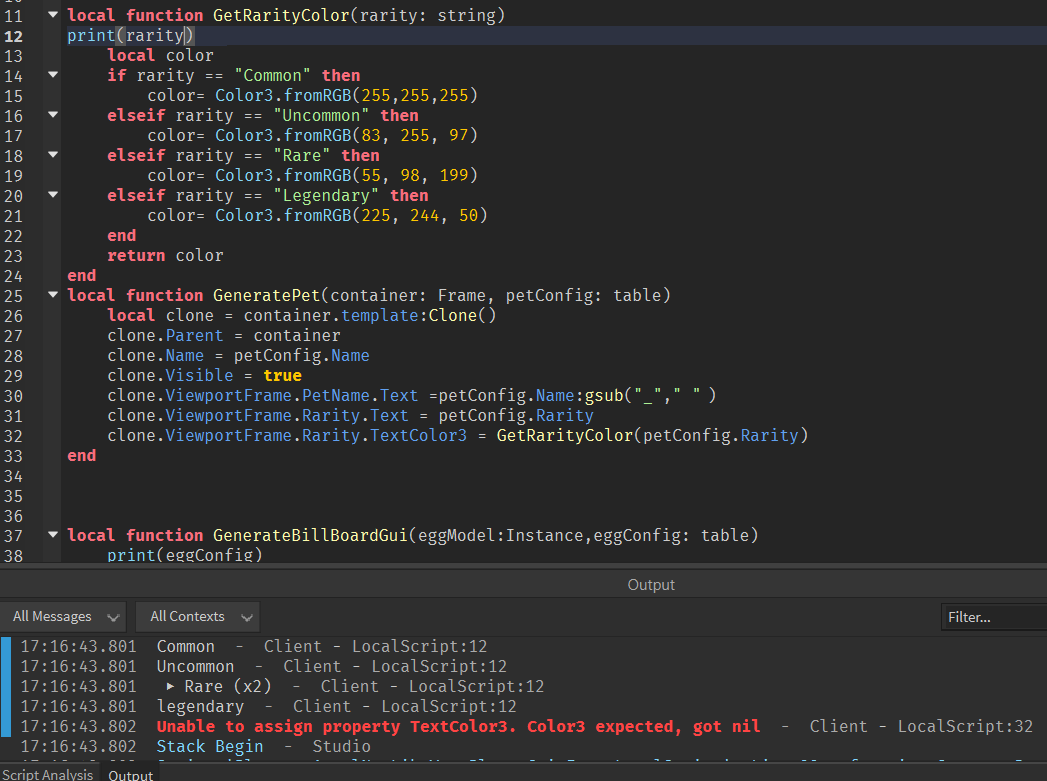1047x781 pixels.
Task: Select the highlighted print(rarity) line
Action: coord(128,34)
